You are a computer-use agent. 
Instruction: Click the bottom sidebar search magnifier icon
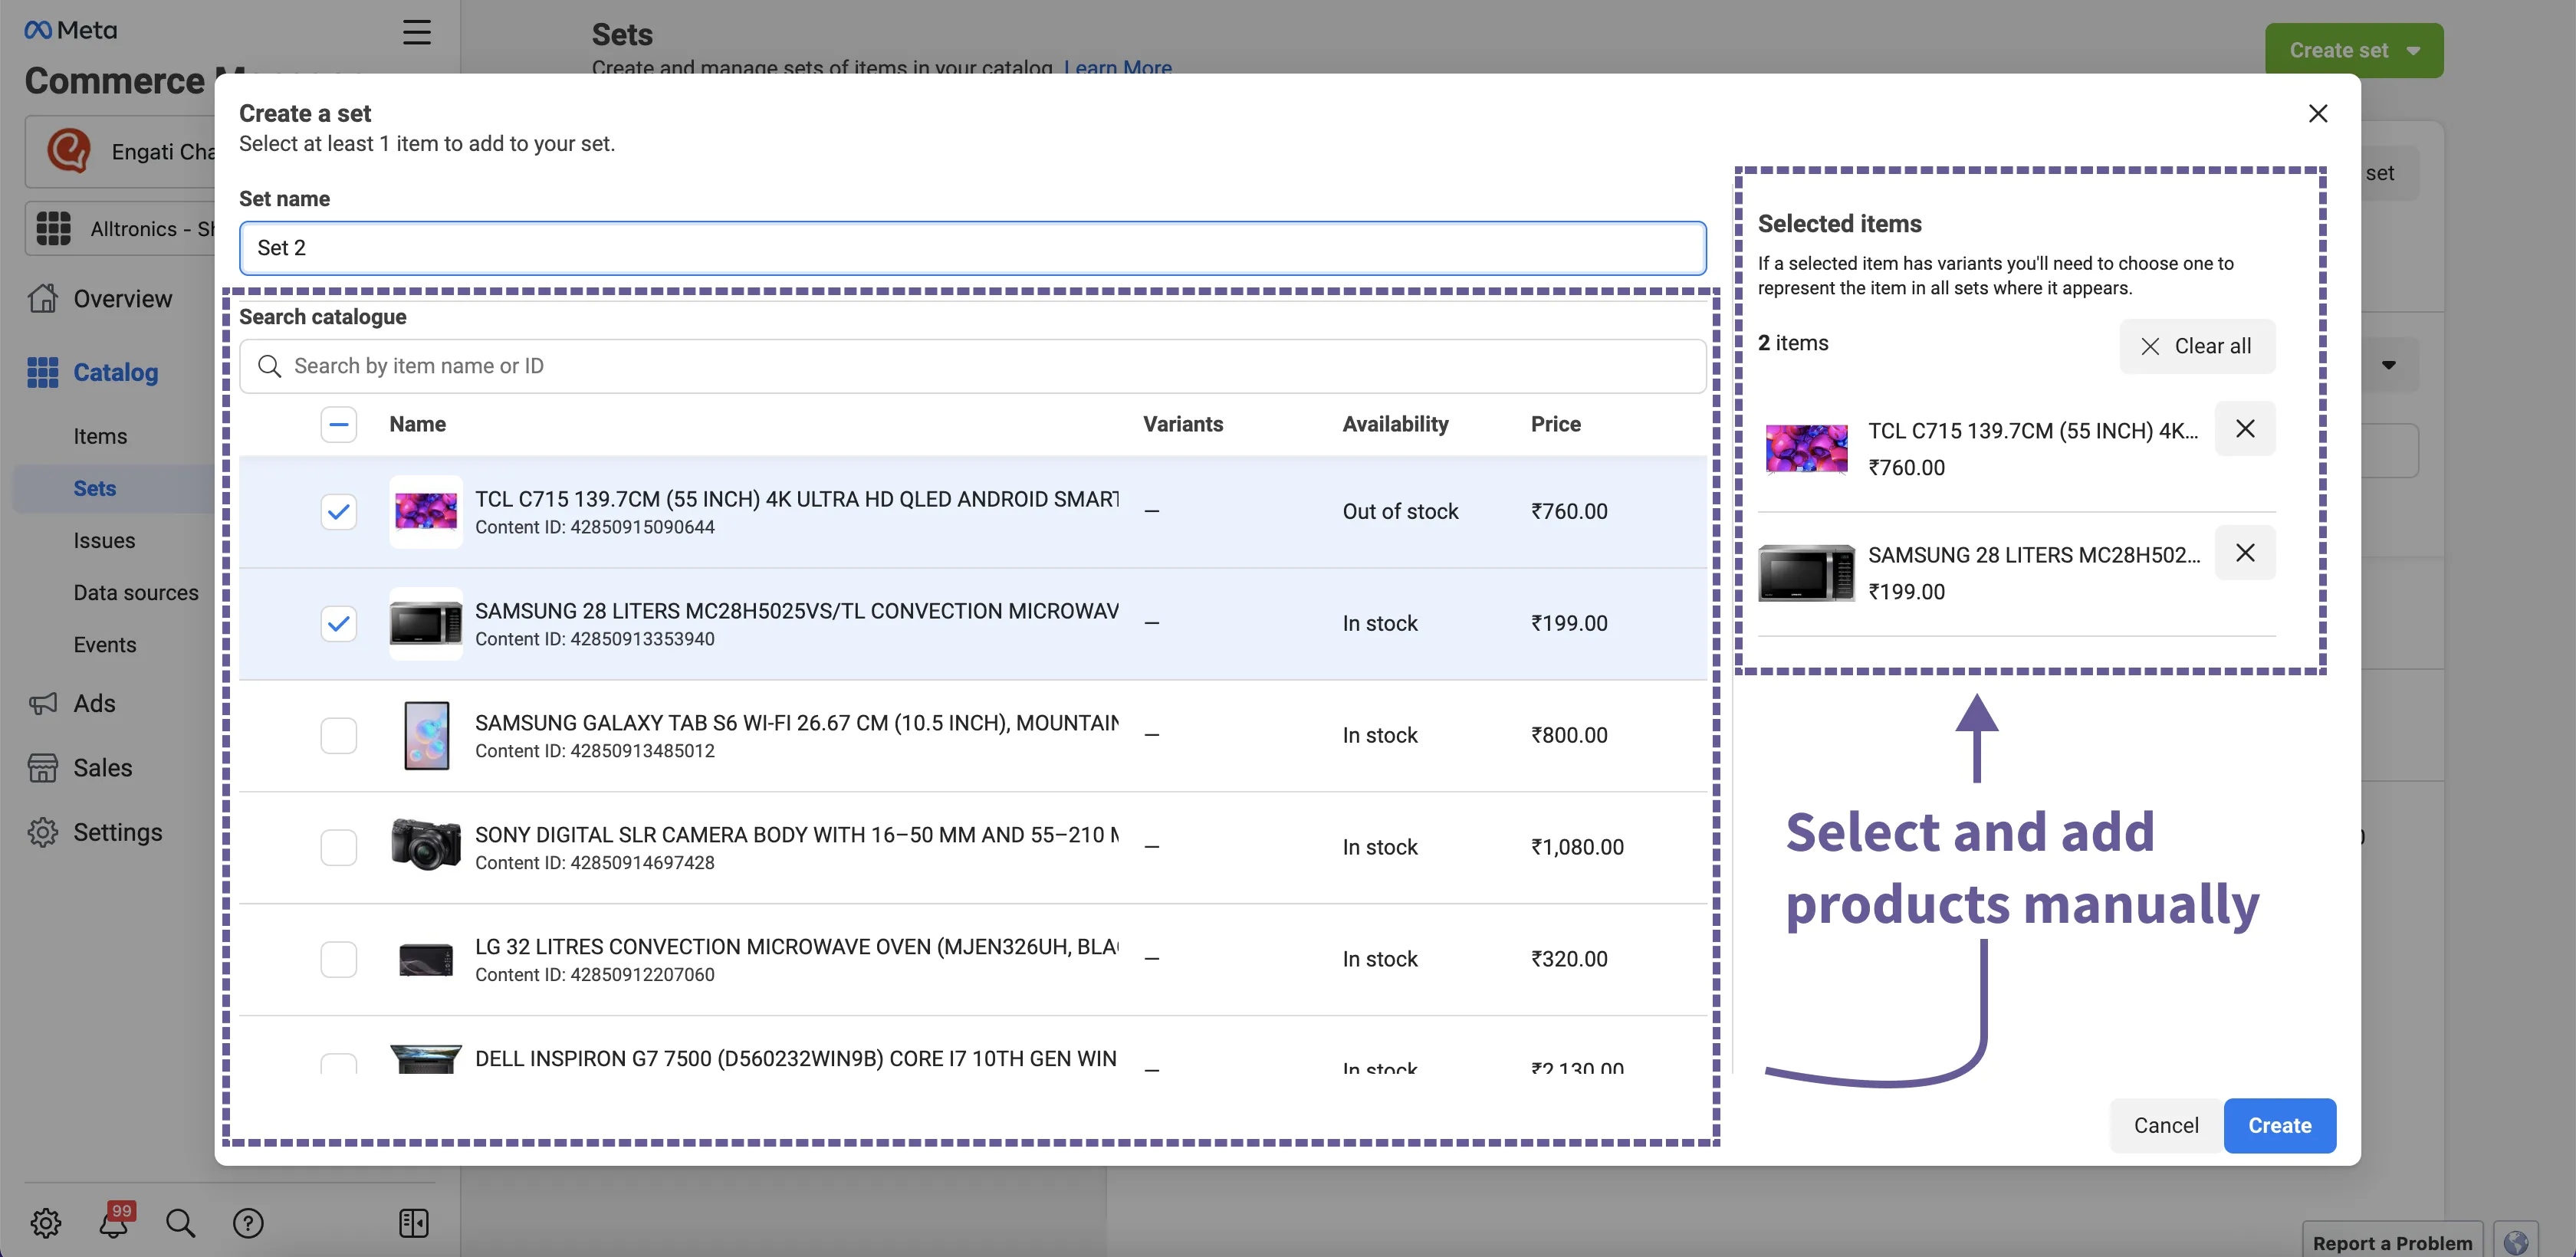pos(181,1222)
